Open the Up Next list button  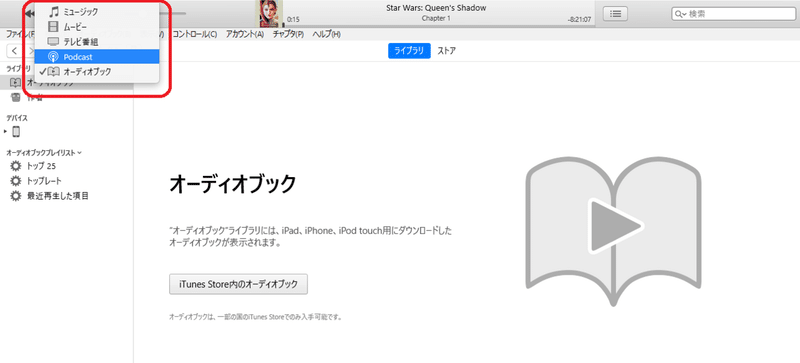[x=615, y=14]
